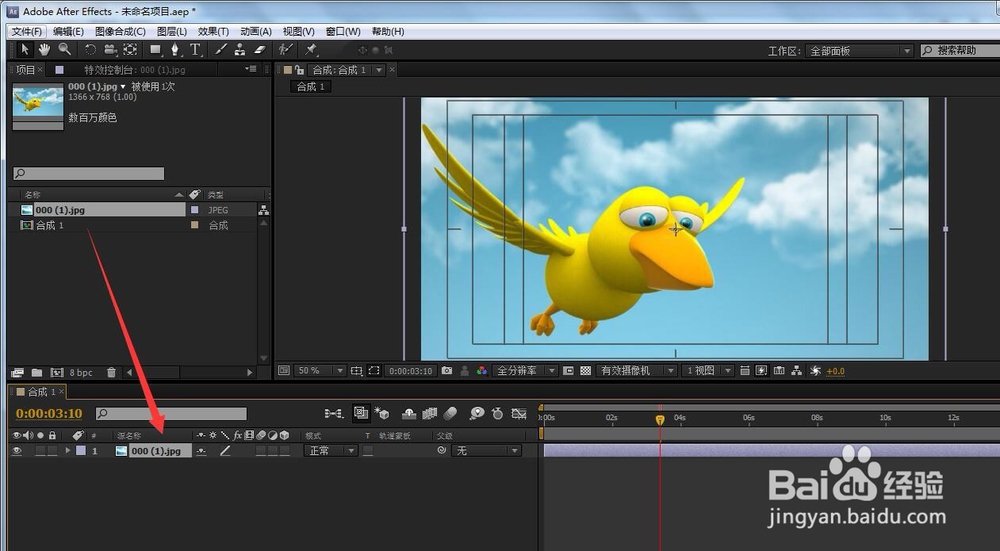Create a new composition from Project panel
This screenshot has height=551, width=1000.
point(57,372)
